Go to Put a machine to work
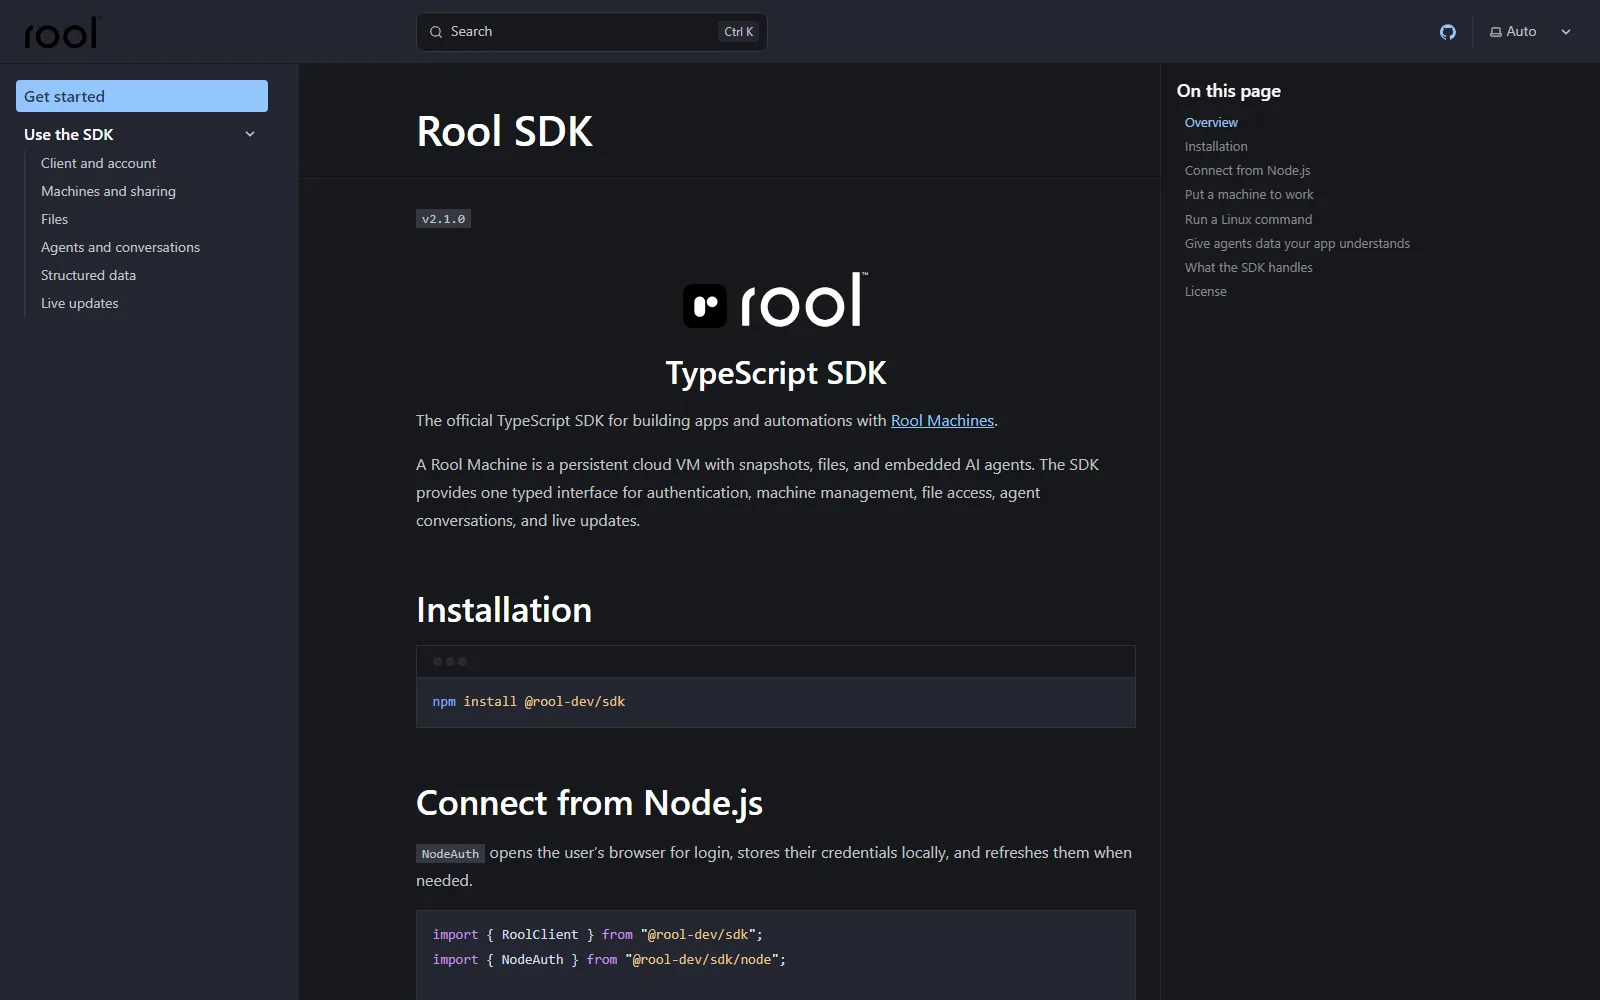 click(x=1249, y=194)
